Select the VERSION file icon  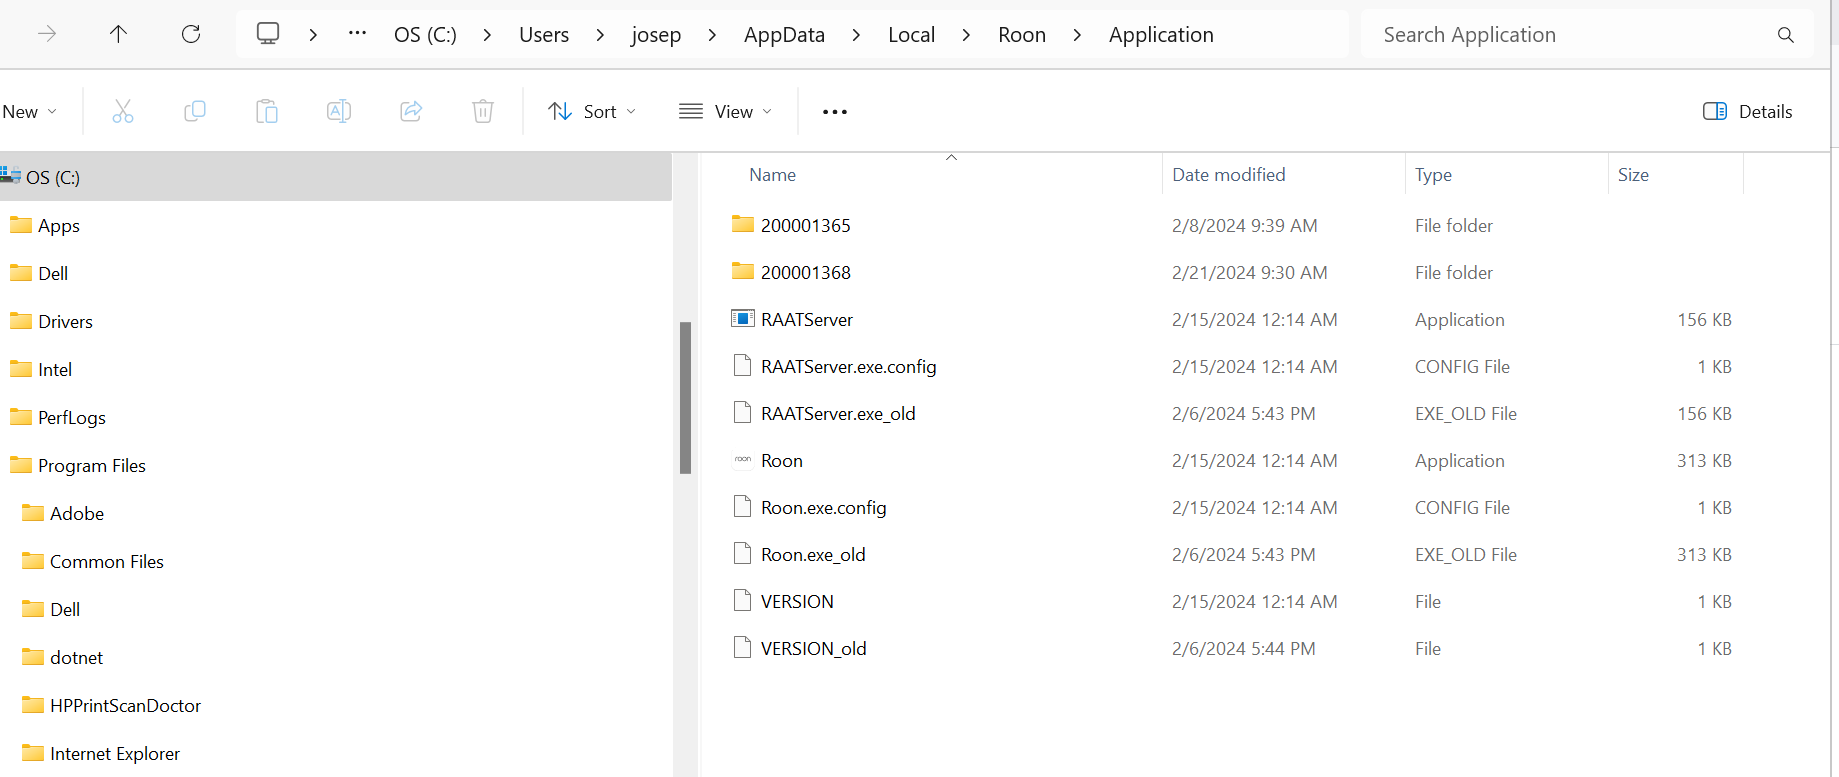(742, 600)
